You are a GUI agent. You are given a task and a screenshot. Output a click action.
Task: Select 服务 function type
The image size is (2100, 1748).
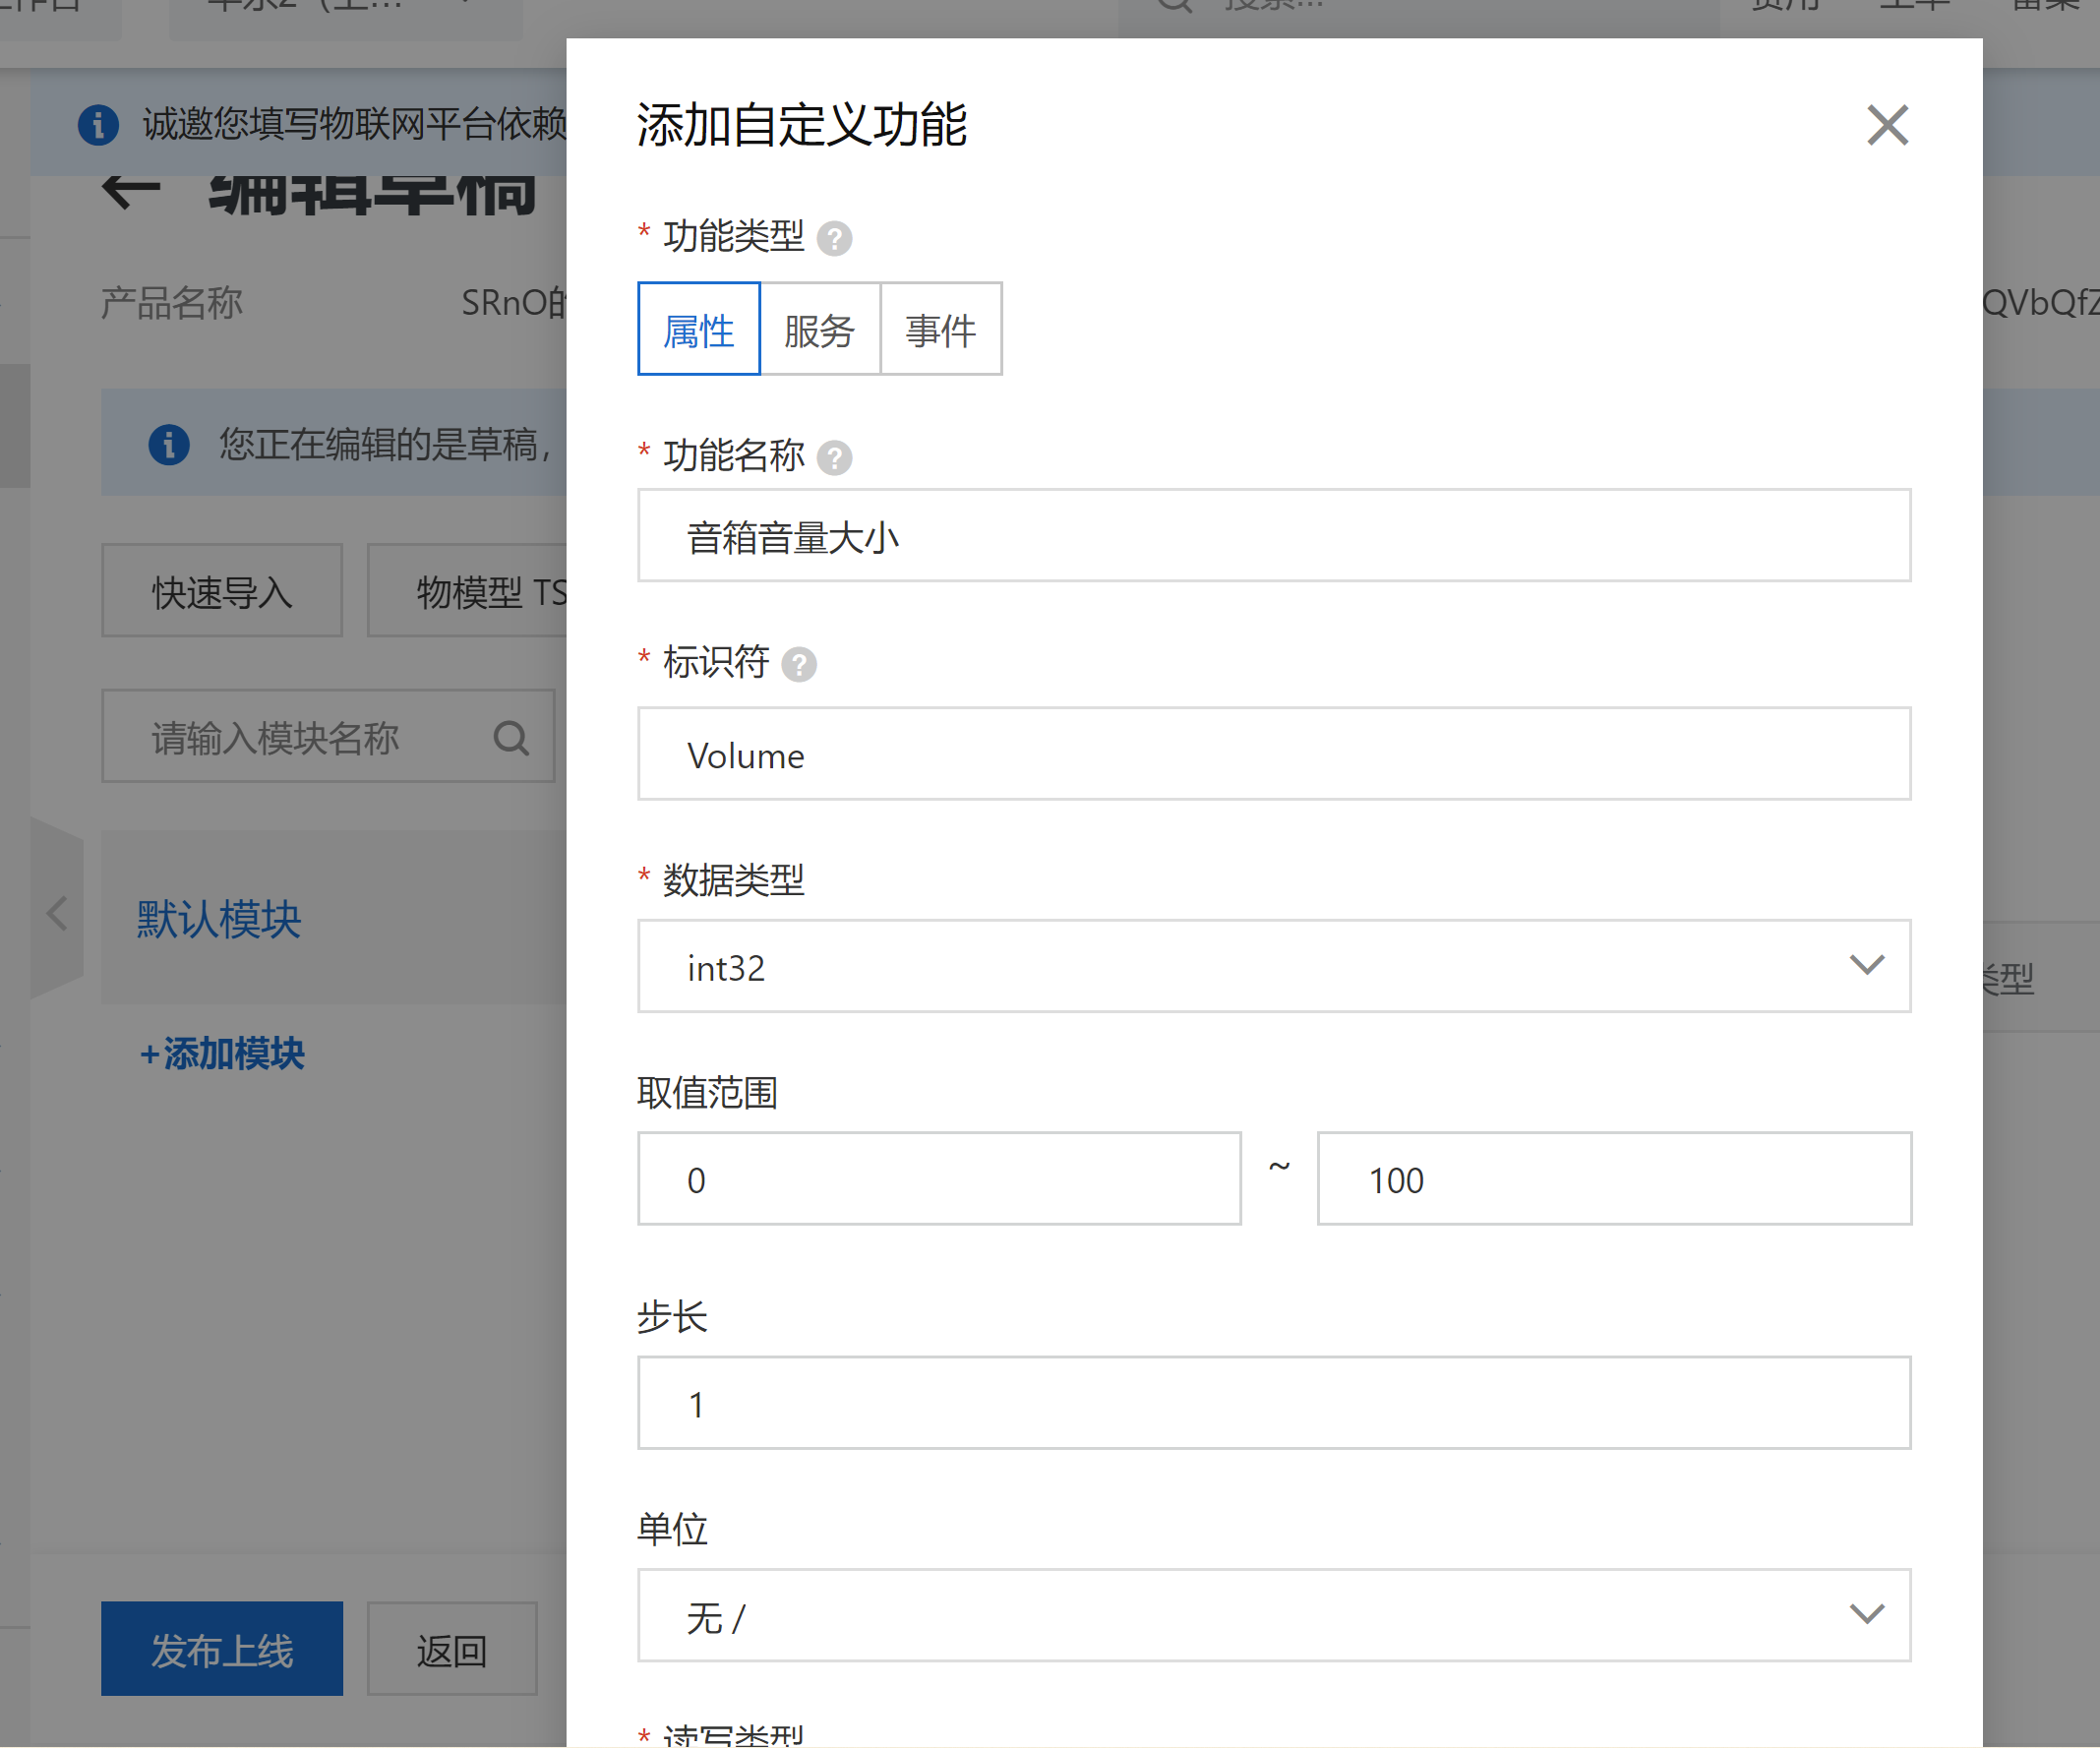(819, 329)
